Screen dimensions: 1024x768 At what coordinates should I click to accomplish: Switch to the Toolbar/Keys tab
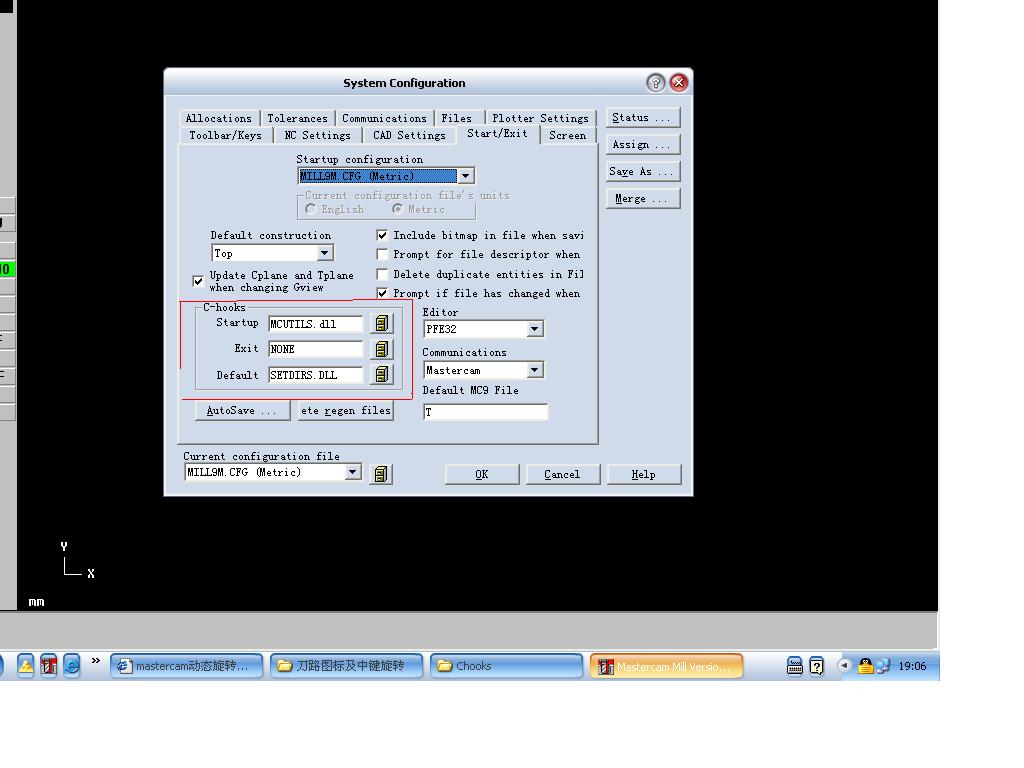(225, 135)
